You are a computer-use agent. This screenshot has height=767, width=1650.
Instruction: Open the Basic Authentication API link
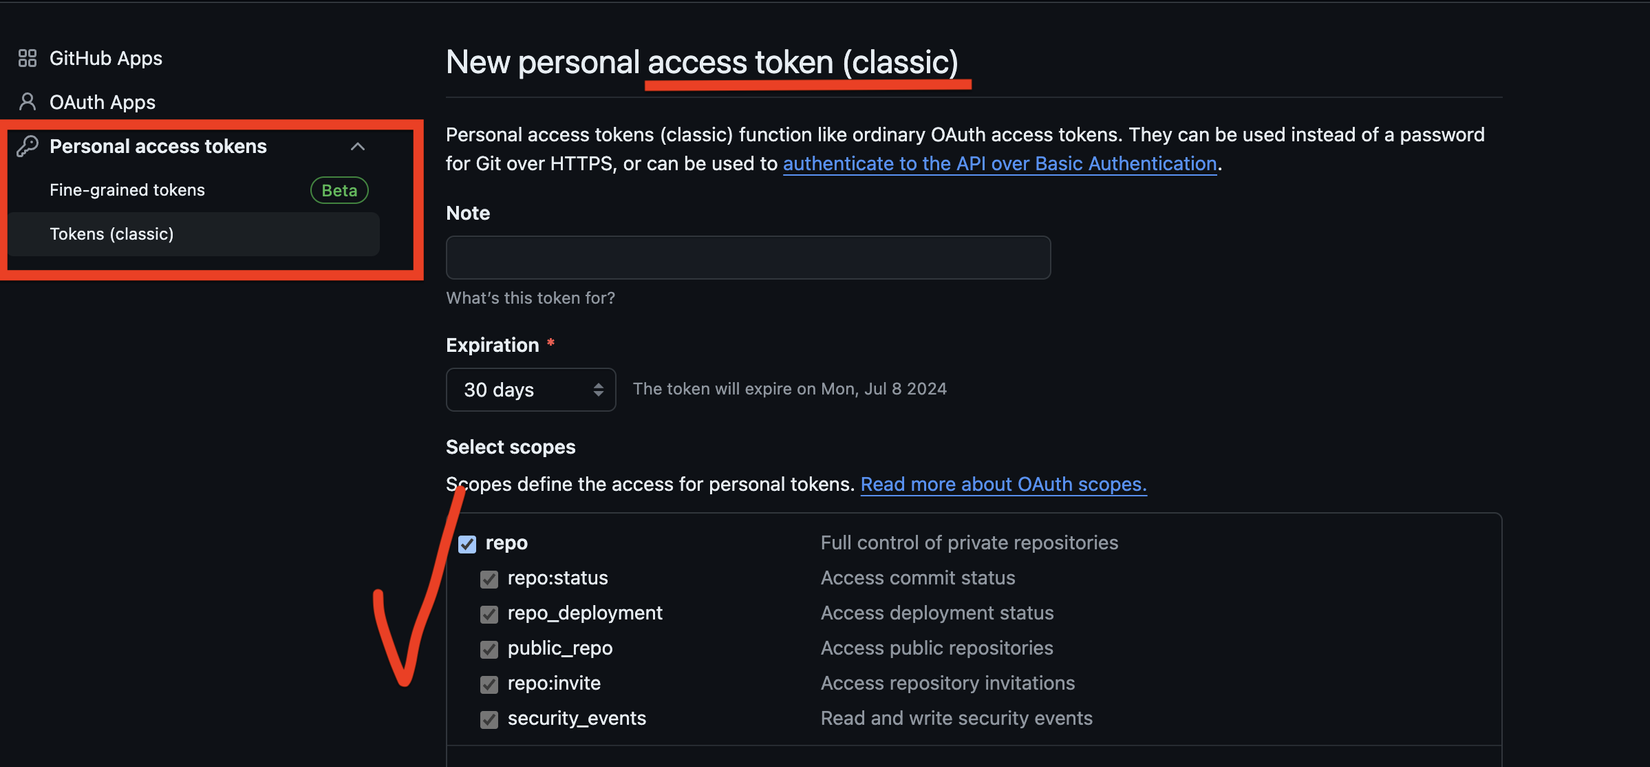tap(999, 164)
